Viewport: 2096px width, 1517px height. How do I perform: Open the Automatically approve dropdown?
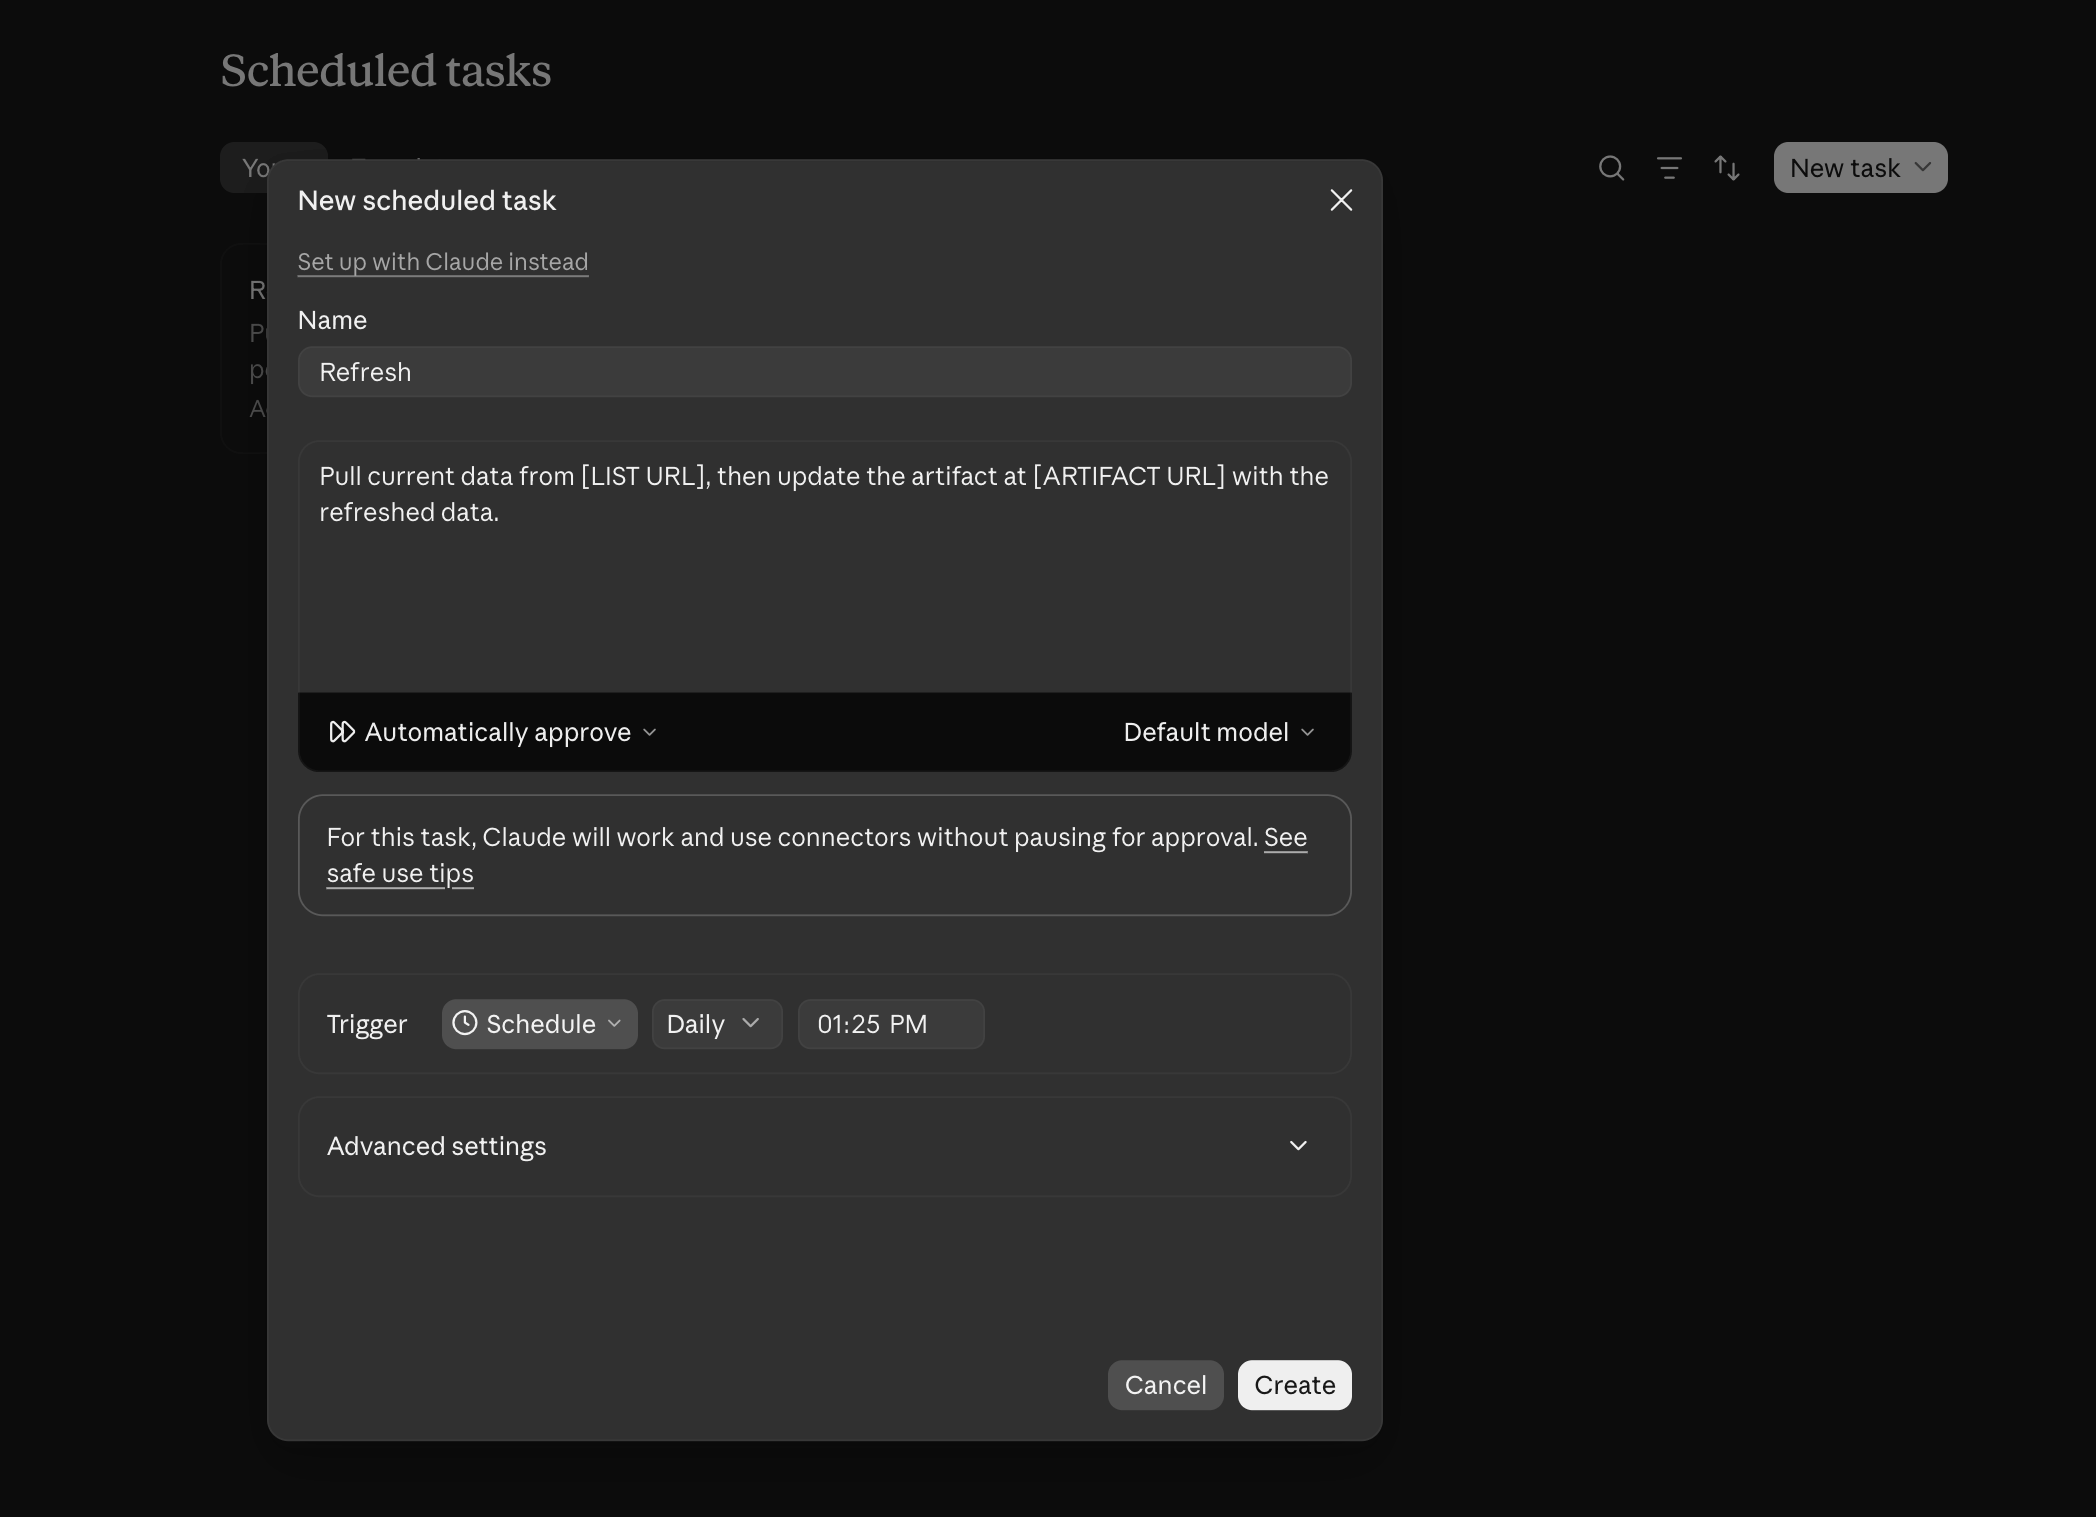point(493,732)
